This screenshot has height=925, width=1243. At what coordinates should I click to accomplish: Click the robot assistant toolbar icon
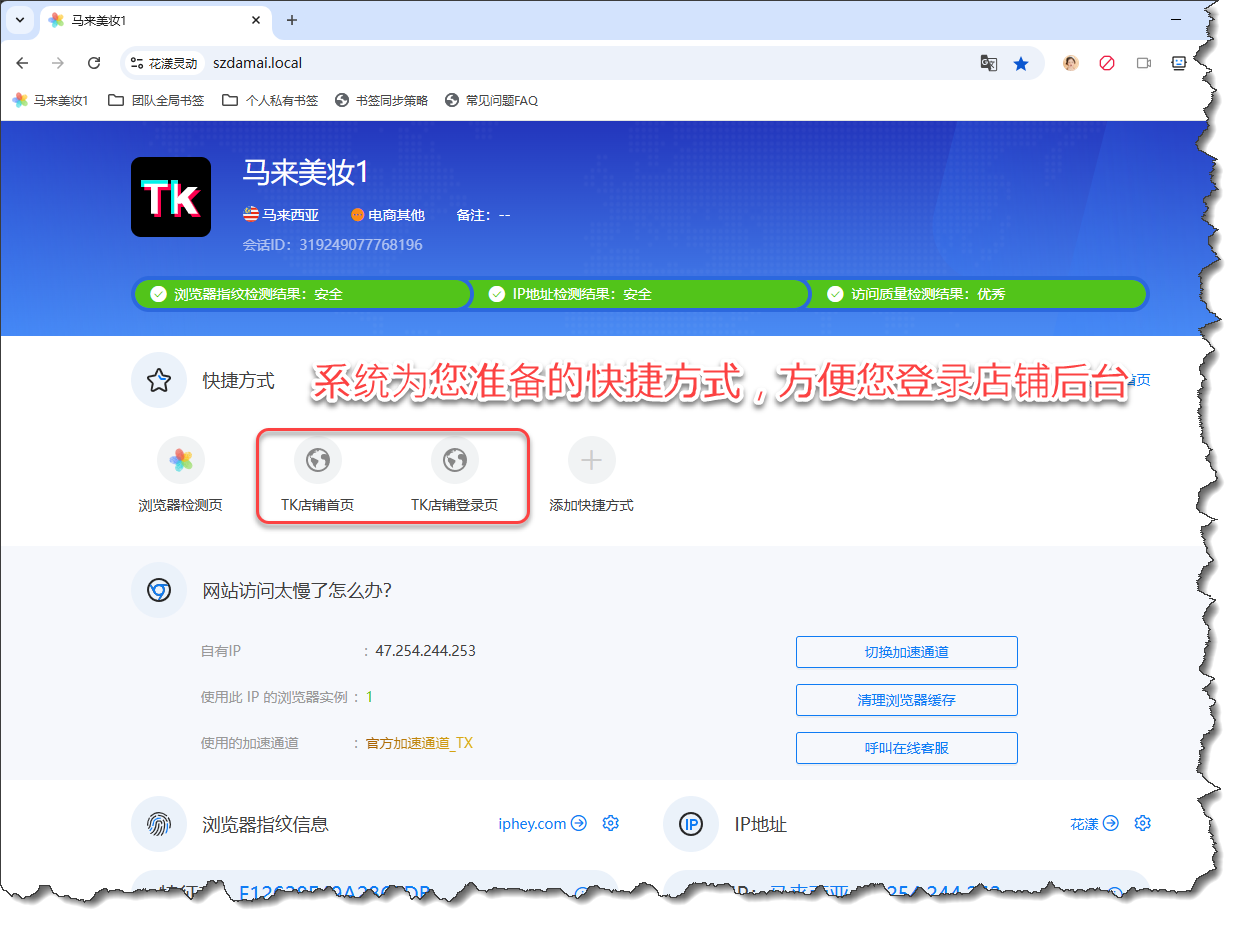(1179, 63)
